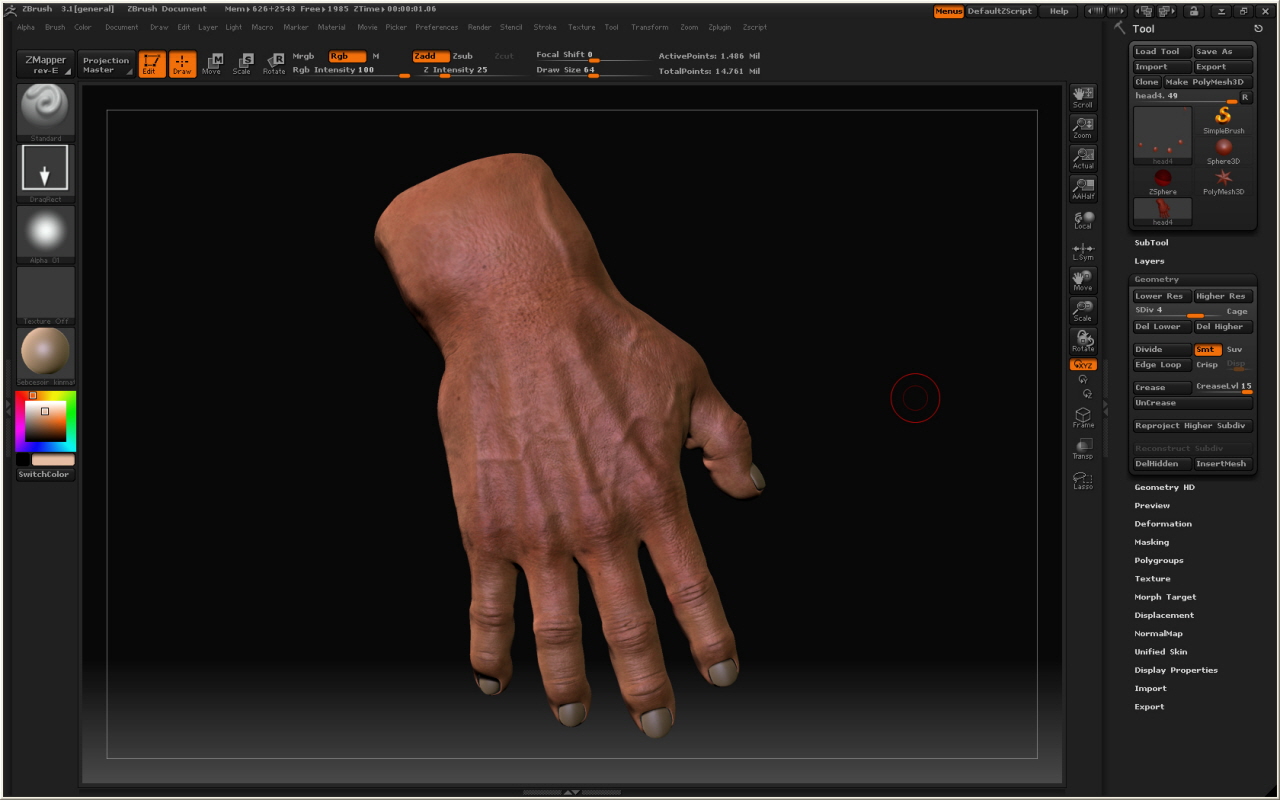This screenshot has height=800, width=1280.
Task: Enable the Transp transparency icon
Action: (1083, 448)
